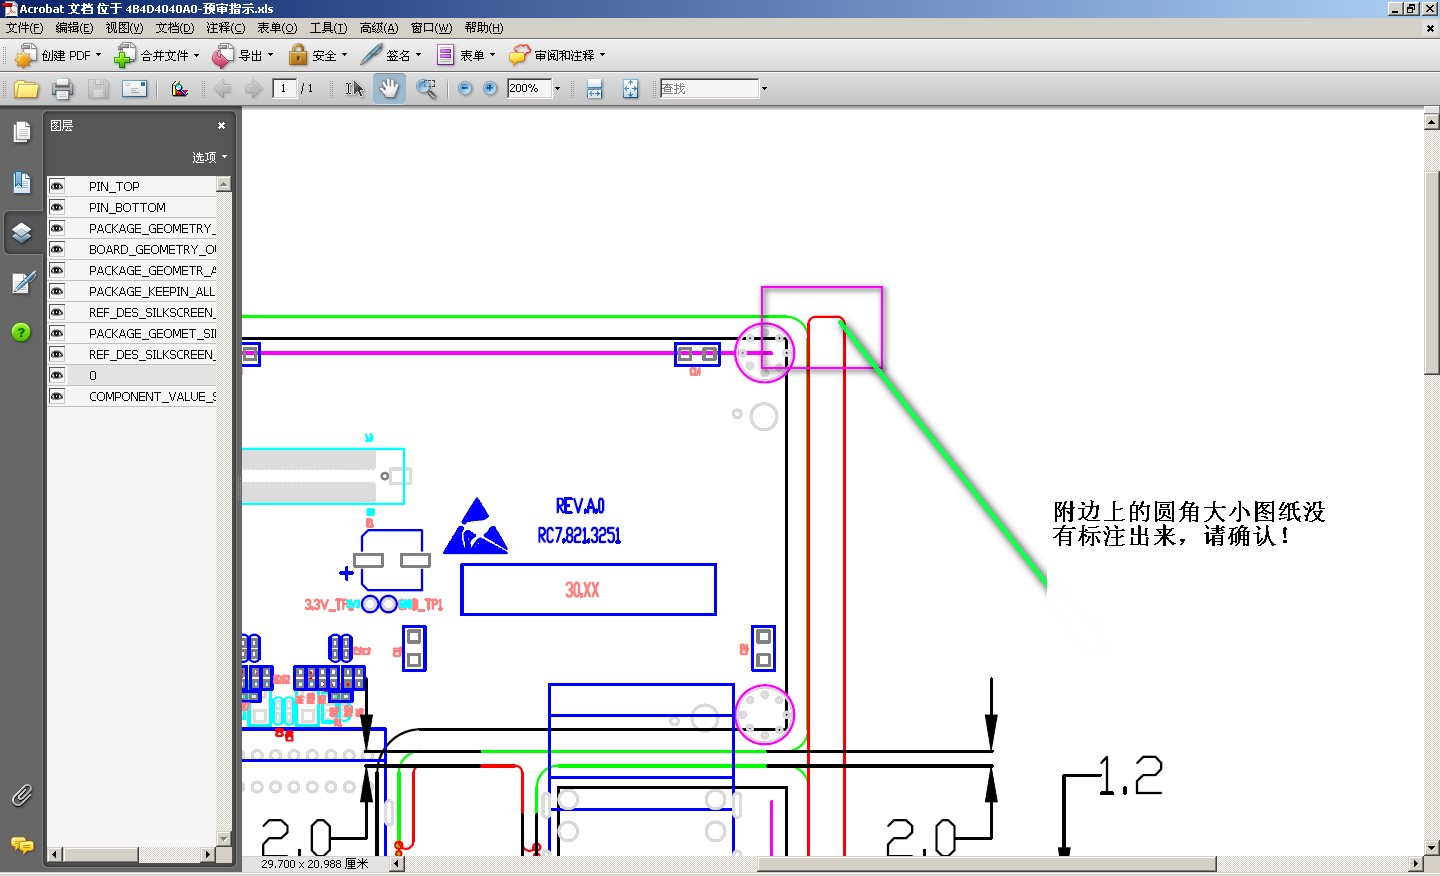Hide the PIN_TOP layer
The image size is (1440, 876).
(x=57, y=186)
